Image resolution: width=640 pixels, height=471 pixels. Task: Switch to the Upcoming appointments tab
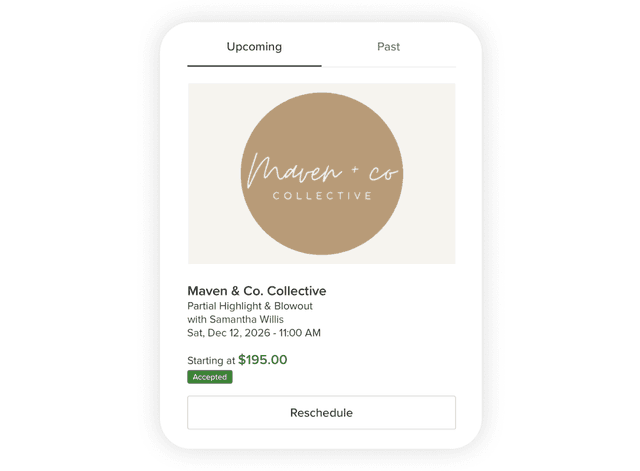[254, 47]
